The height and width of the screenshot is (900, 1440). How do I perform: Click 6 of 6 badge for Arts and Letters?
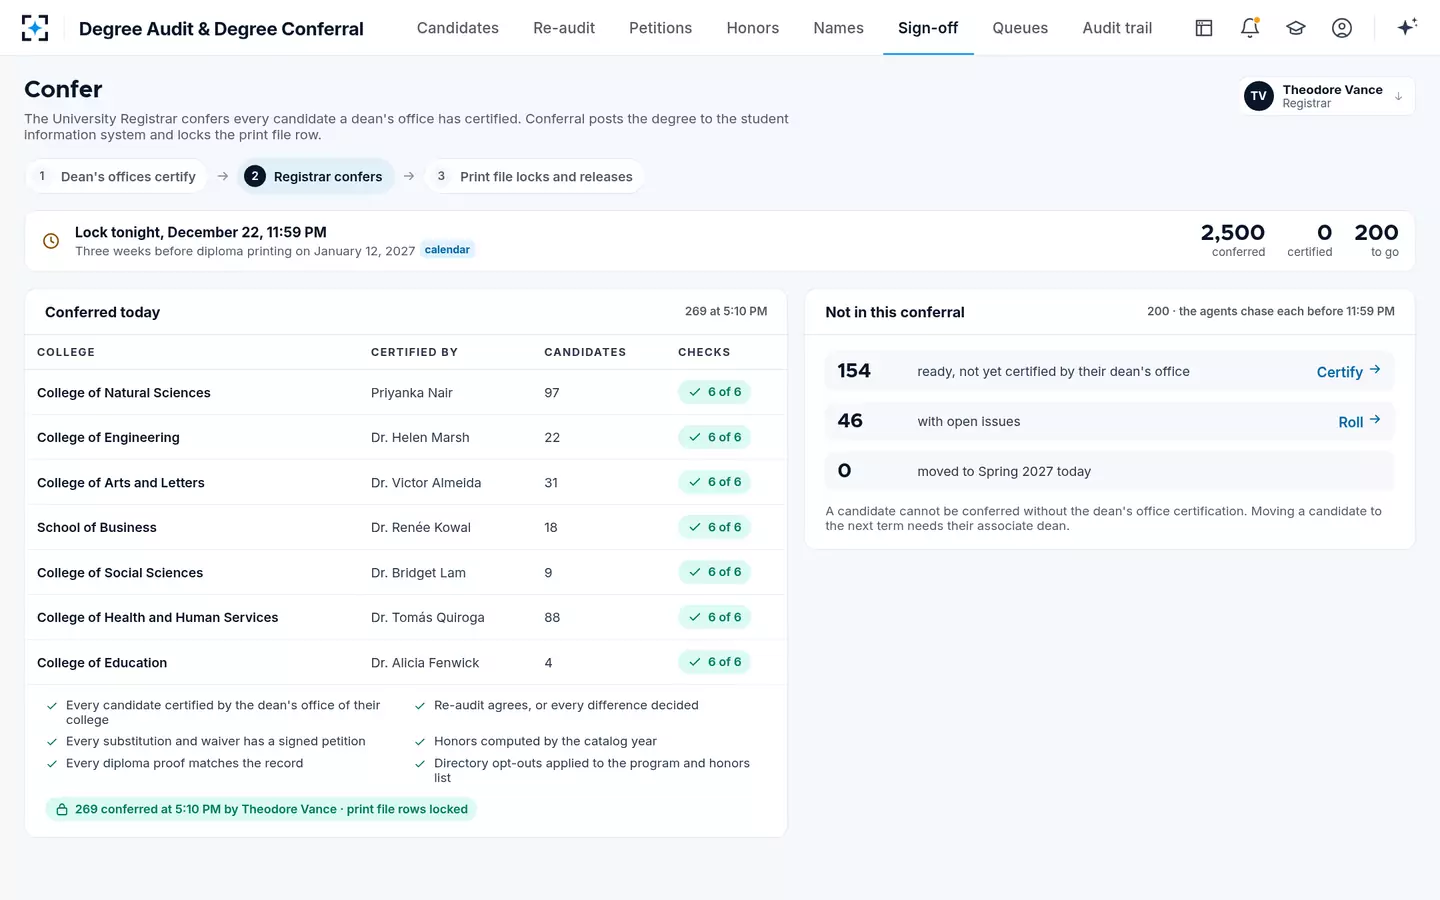[715, 482]
